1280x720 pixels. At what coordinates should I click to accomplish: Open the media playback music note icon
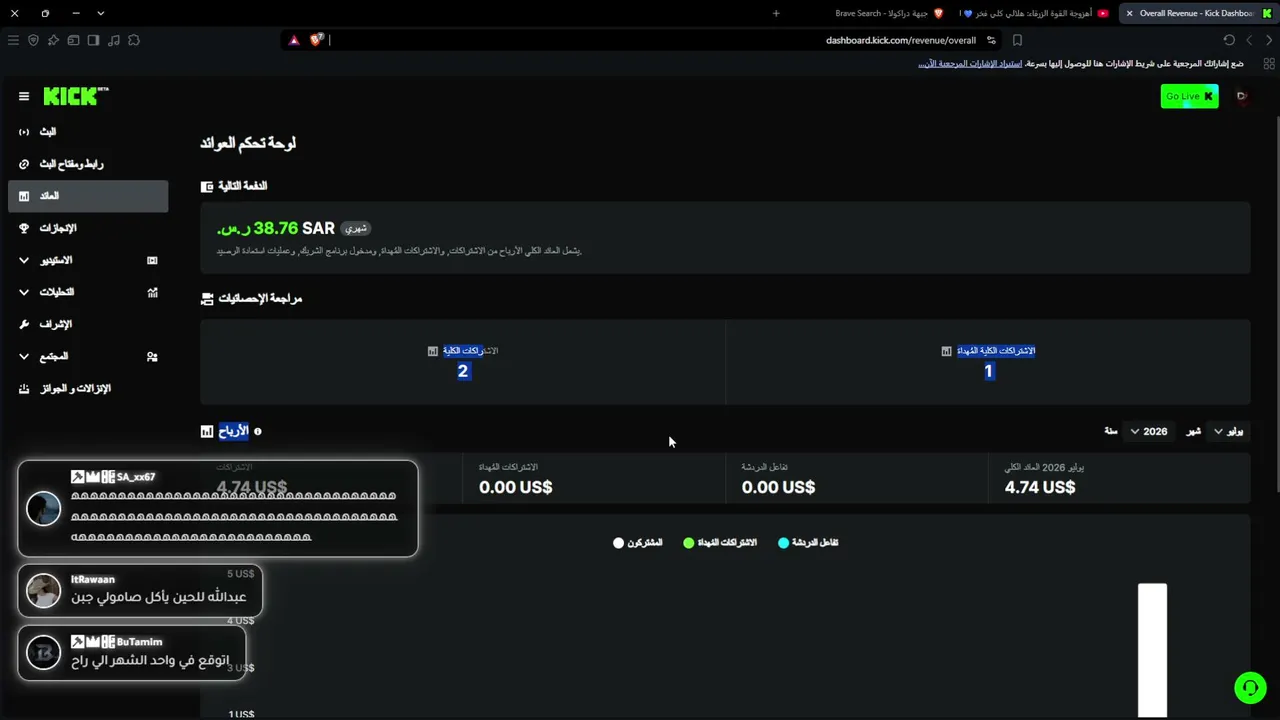(113, 40)
